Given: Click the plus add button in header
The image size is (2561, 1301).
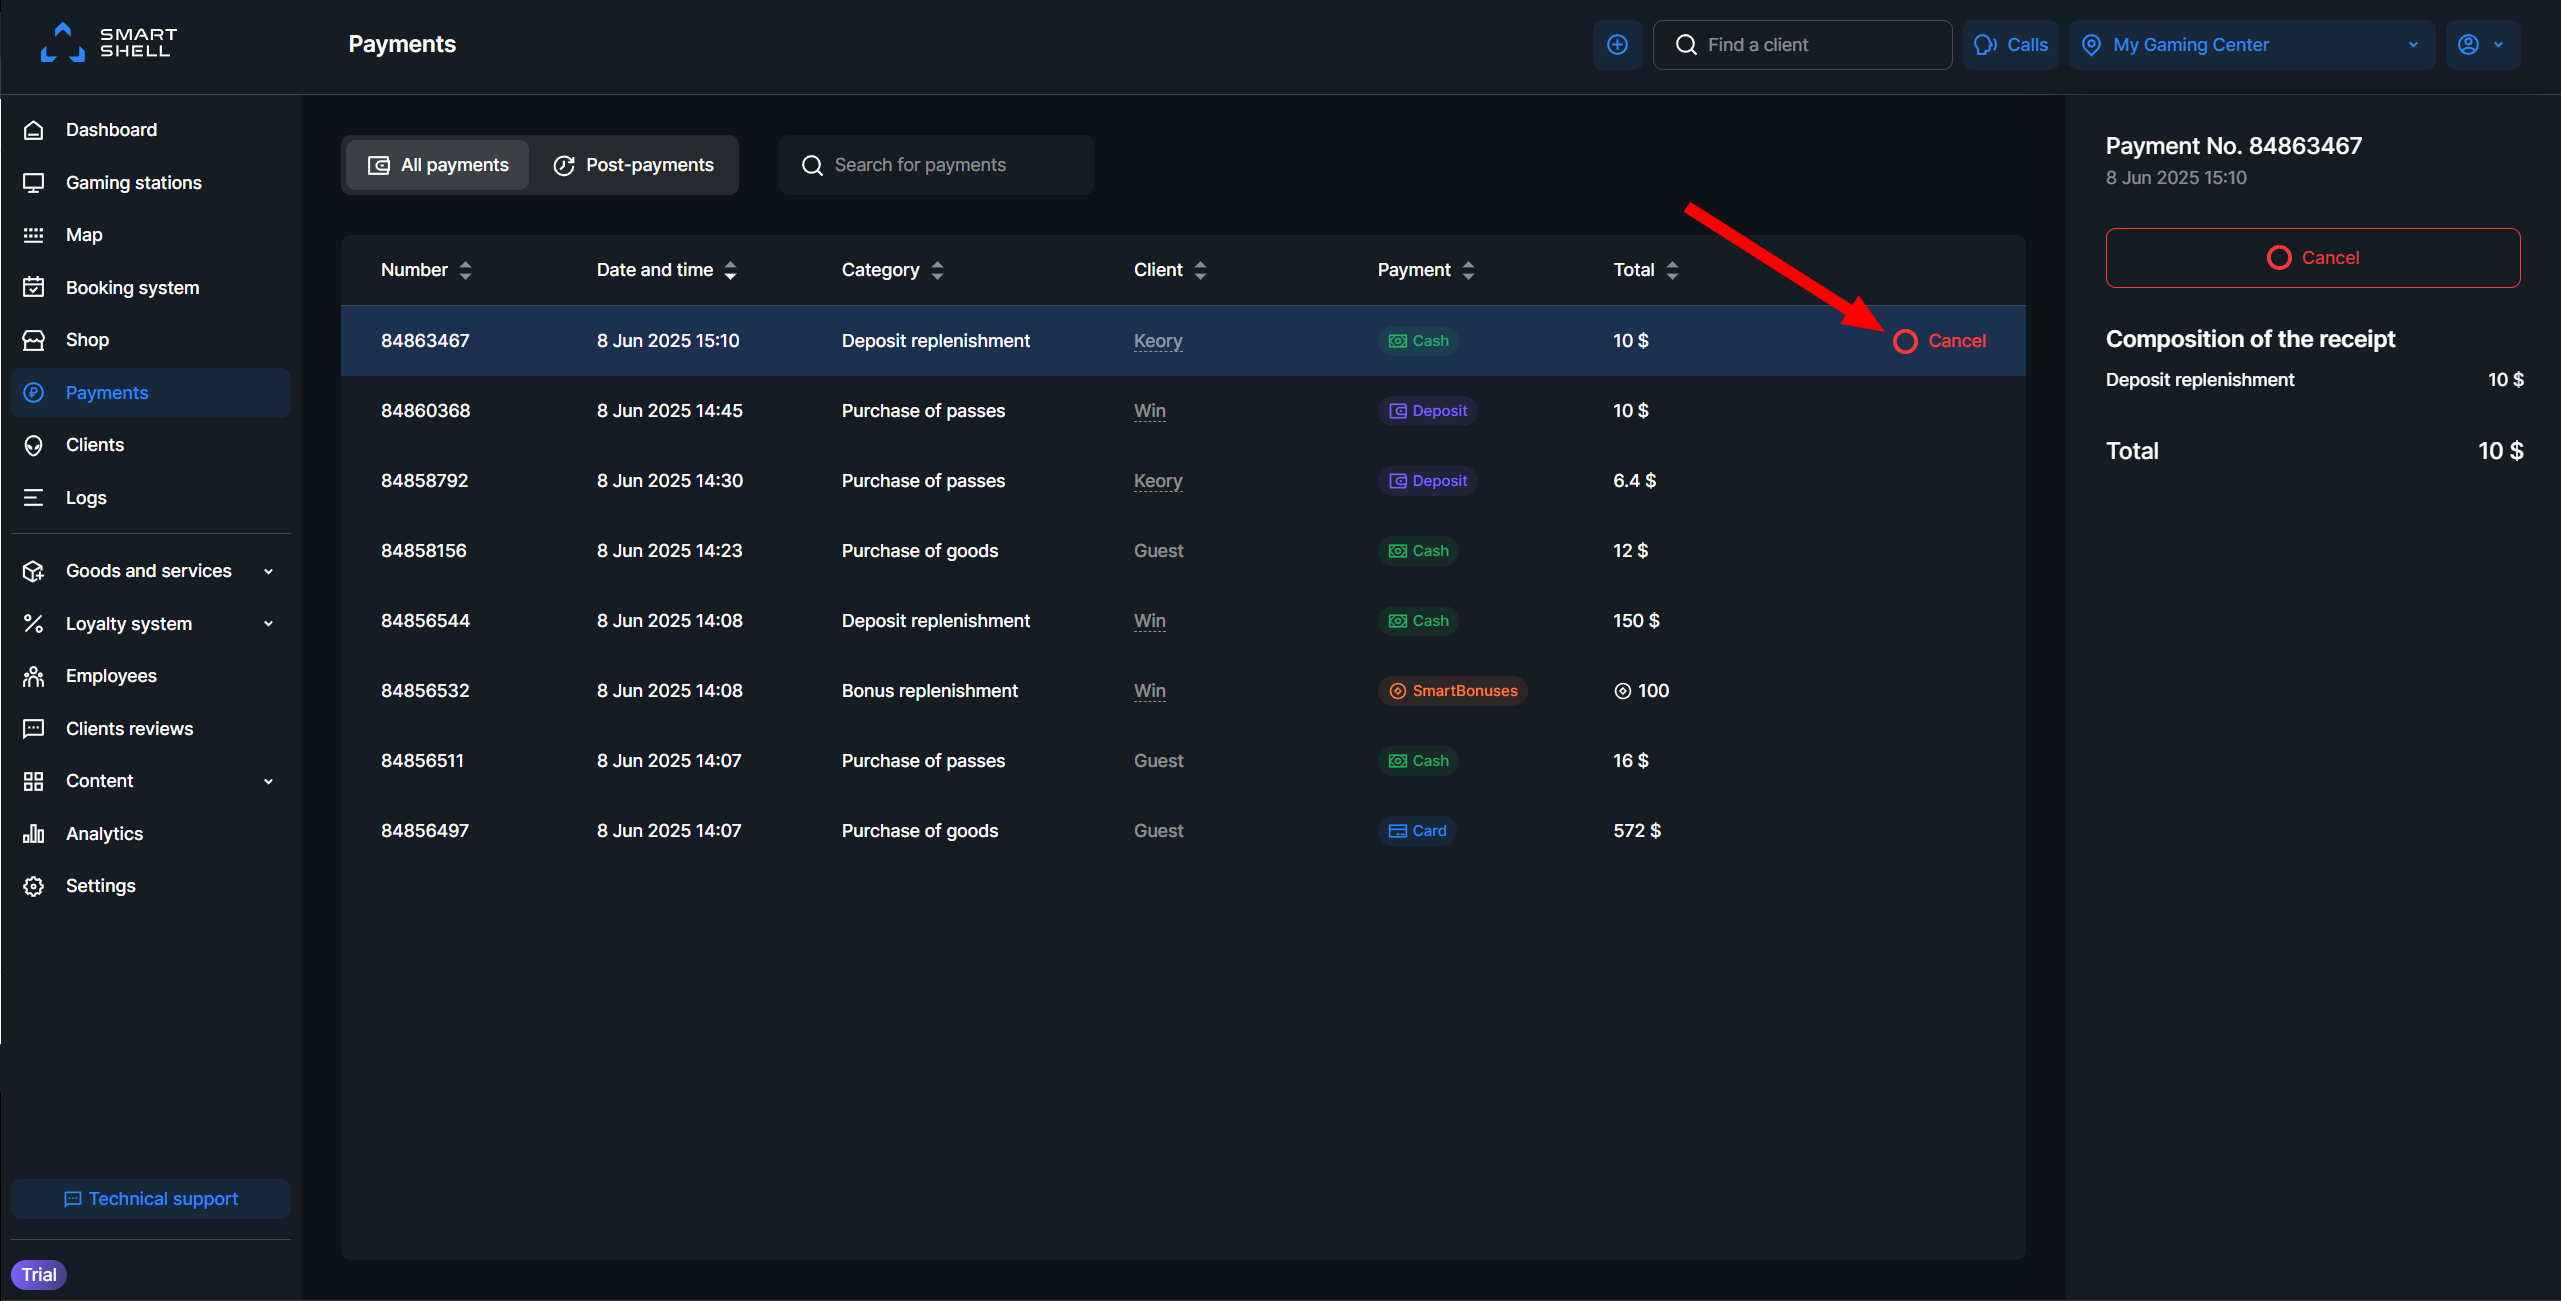Looking at the screenshot, I should pos(1617,45).
